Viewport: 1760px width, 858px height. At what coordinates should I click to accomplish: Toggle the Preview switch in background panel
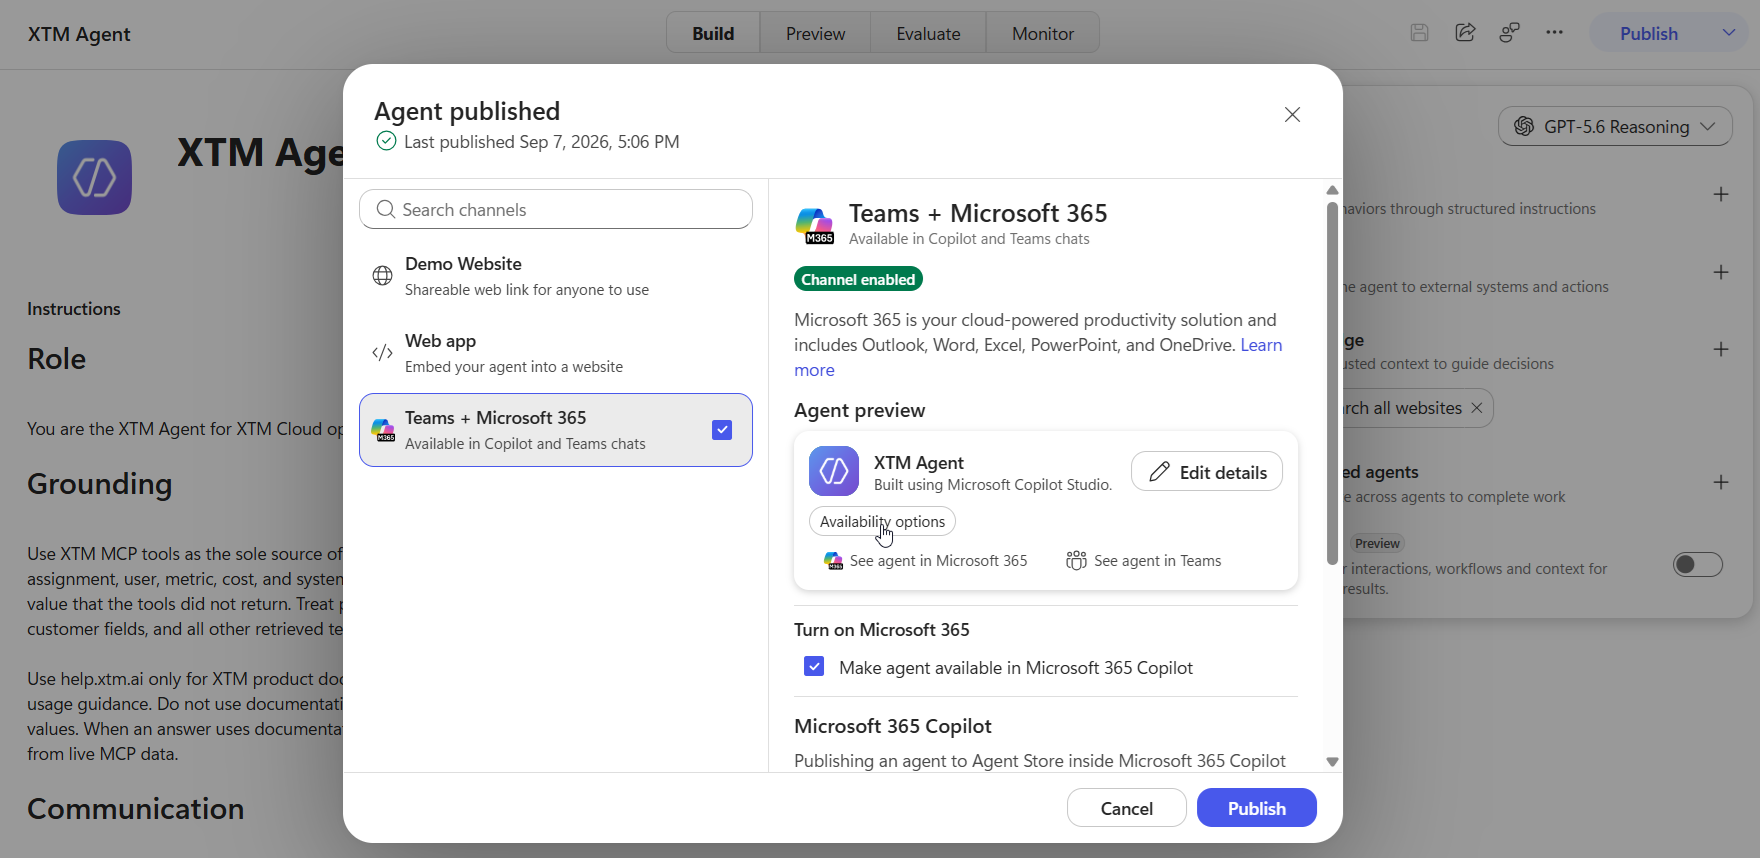(x=1698, y=565)
